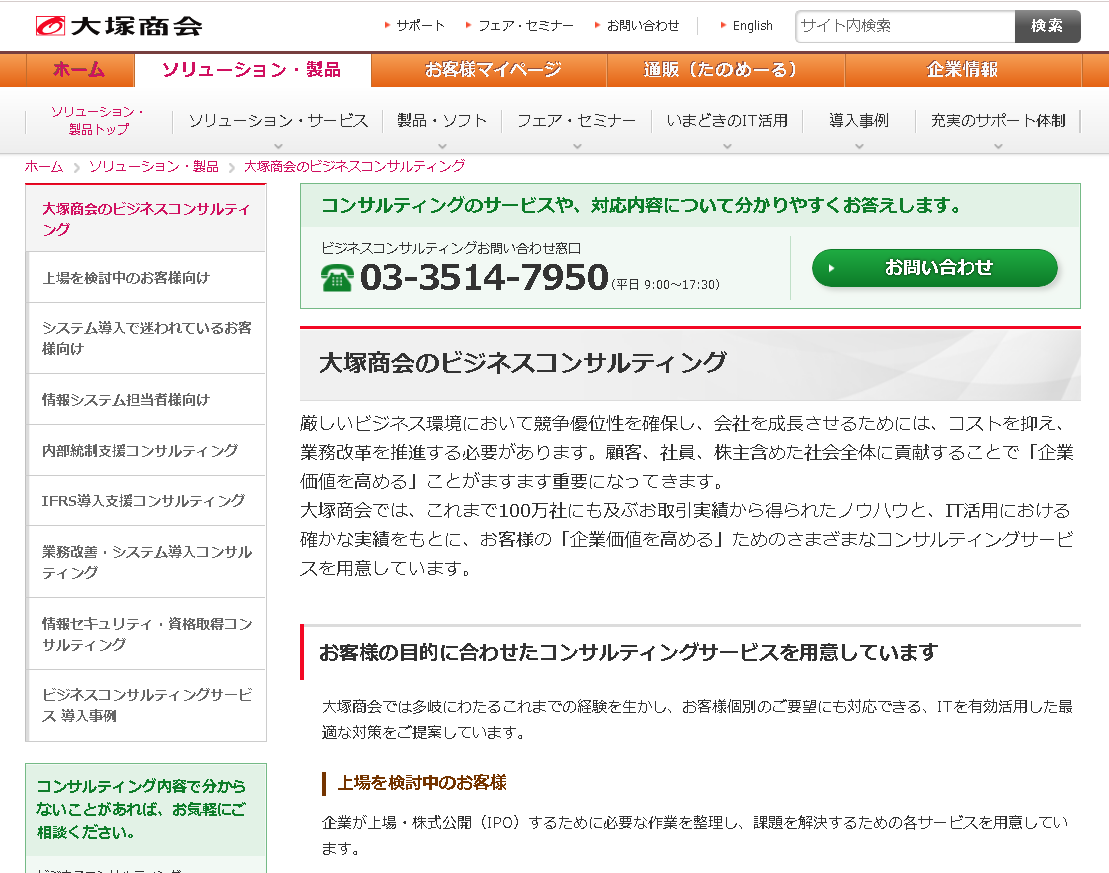Click the Otsuka Shokai logo
Screen dimensions: 1109x873
coord(118,26)
